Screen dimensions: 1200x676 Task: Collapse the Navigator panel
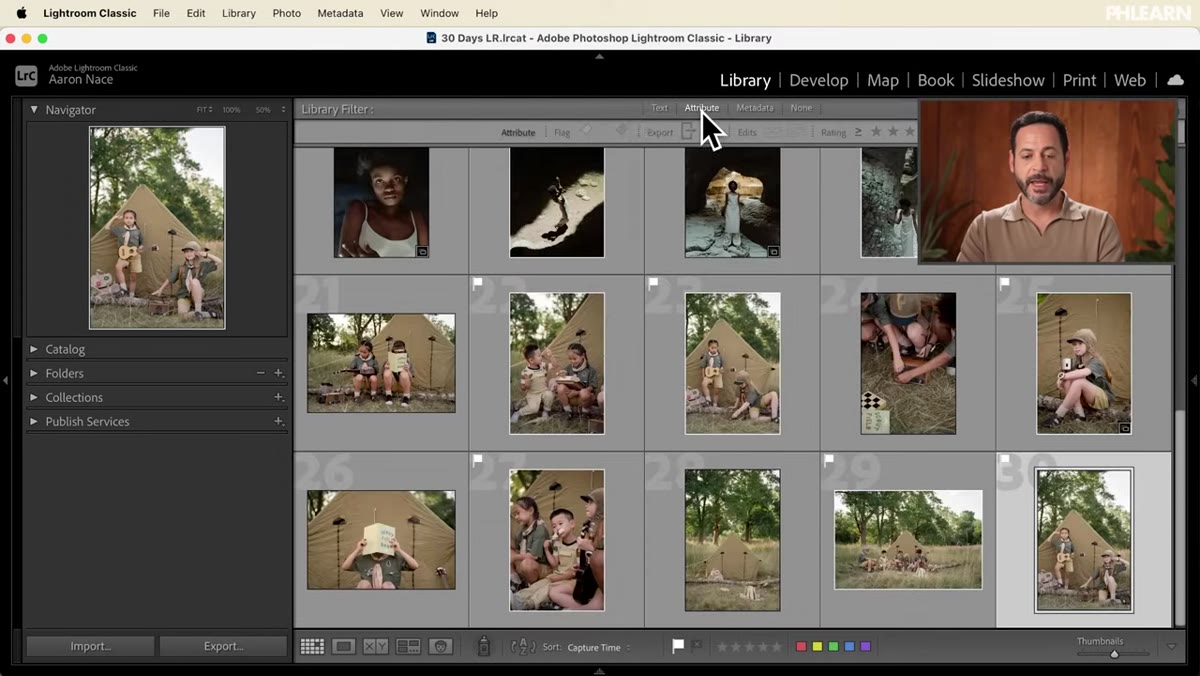point(34,109)
